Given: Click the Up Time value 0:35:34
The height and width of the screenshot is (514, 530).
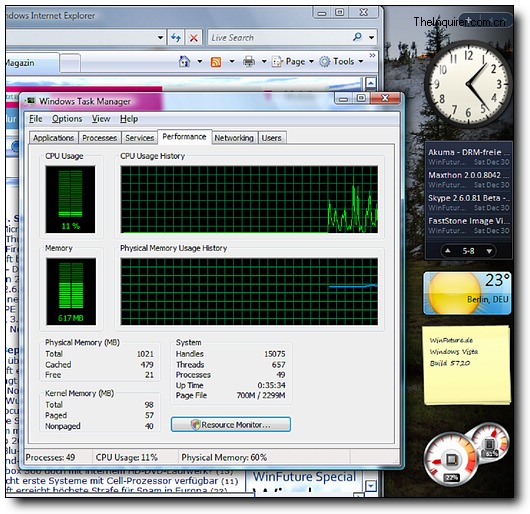Looking at the screenshot, I should (271, 385).
